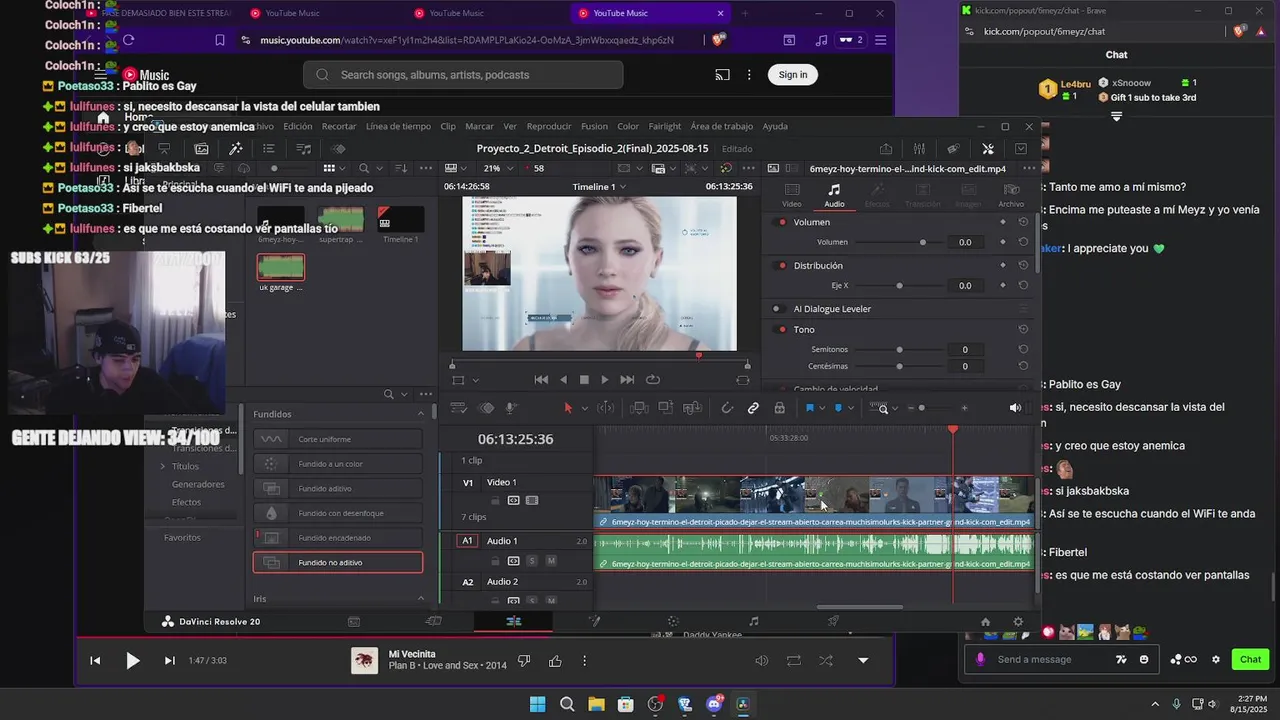Open the Reproducir menu

tap(549, 126)
